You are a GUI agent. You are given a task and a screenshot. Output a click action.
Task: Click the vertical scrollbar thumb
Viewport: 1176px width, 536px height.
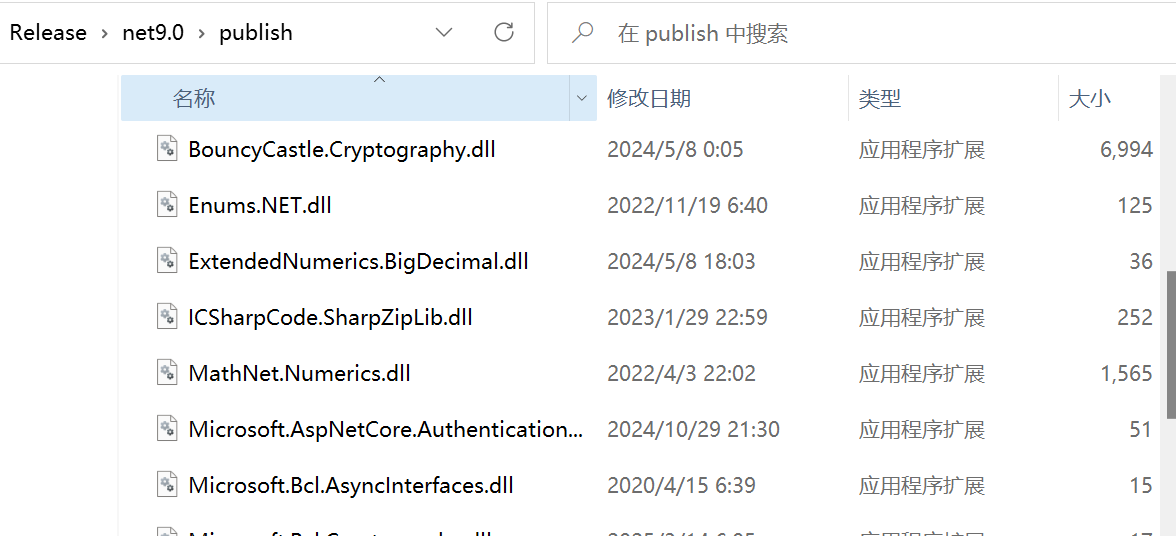click(x=1171, y=345)
